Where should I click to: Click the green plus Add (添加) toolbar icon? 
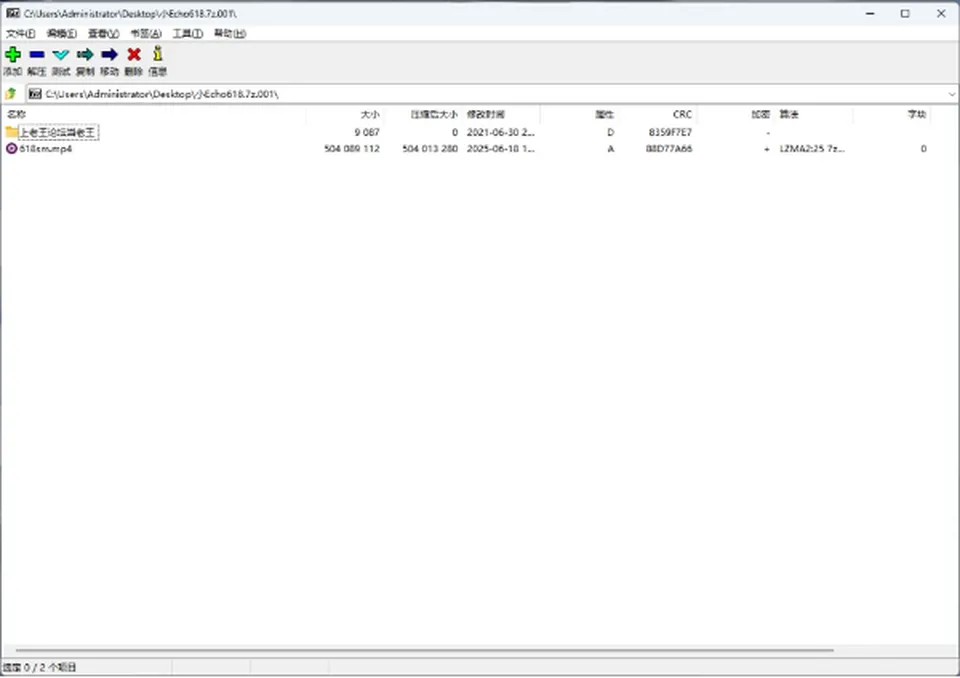[x=12, y=55]
